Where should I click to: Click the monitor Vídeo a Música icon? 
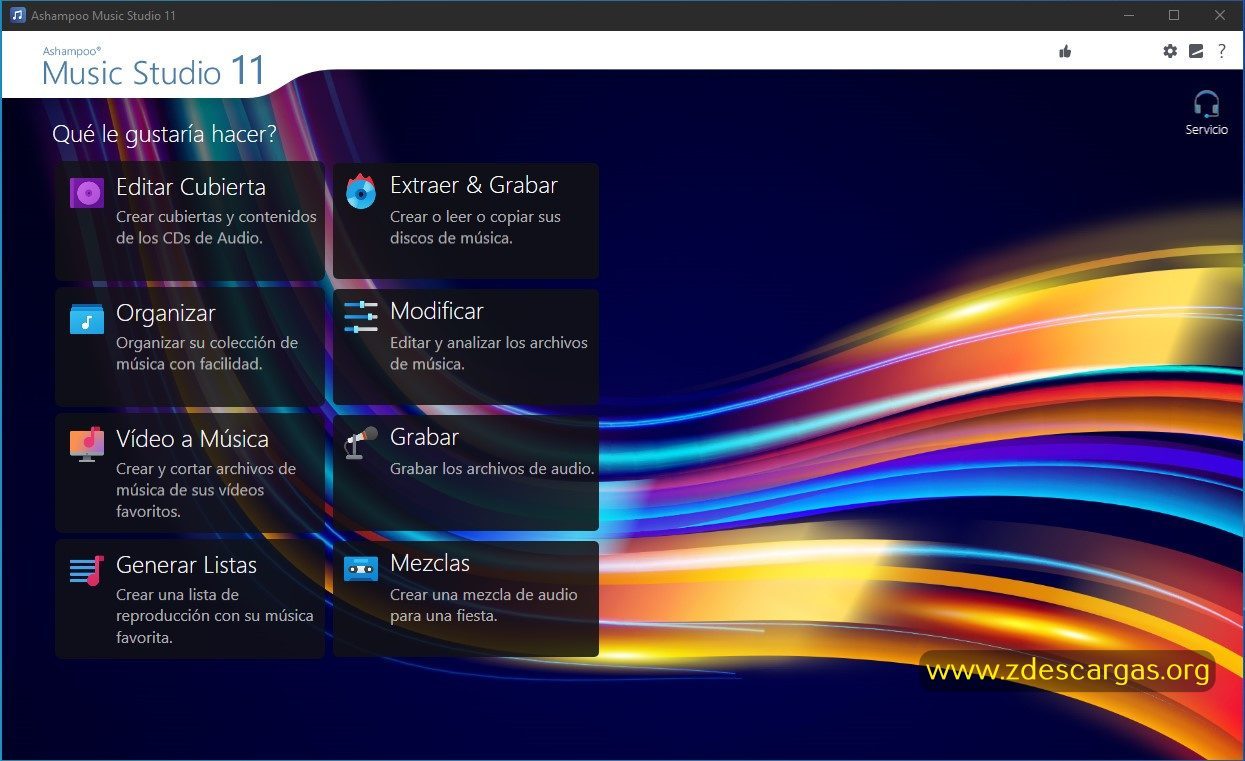pos(87,444)
